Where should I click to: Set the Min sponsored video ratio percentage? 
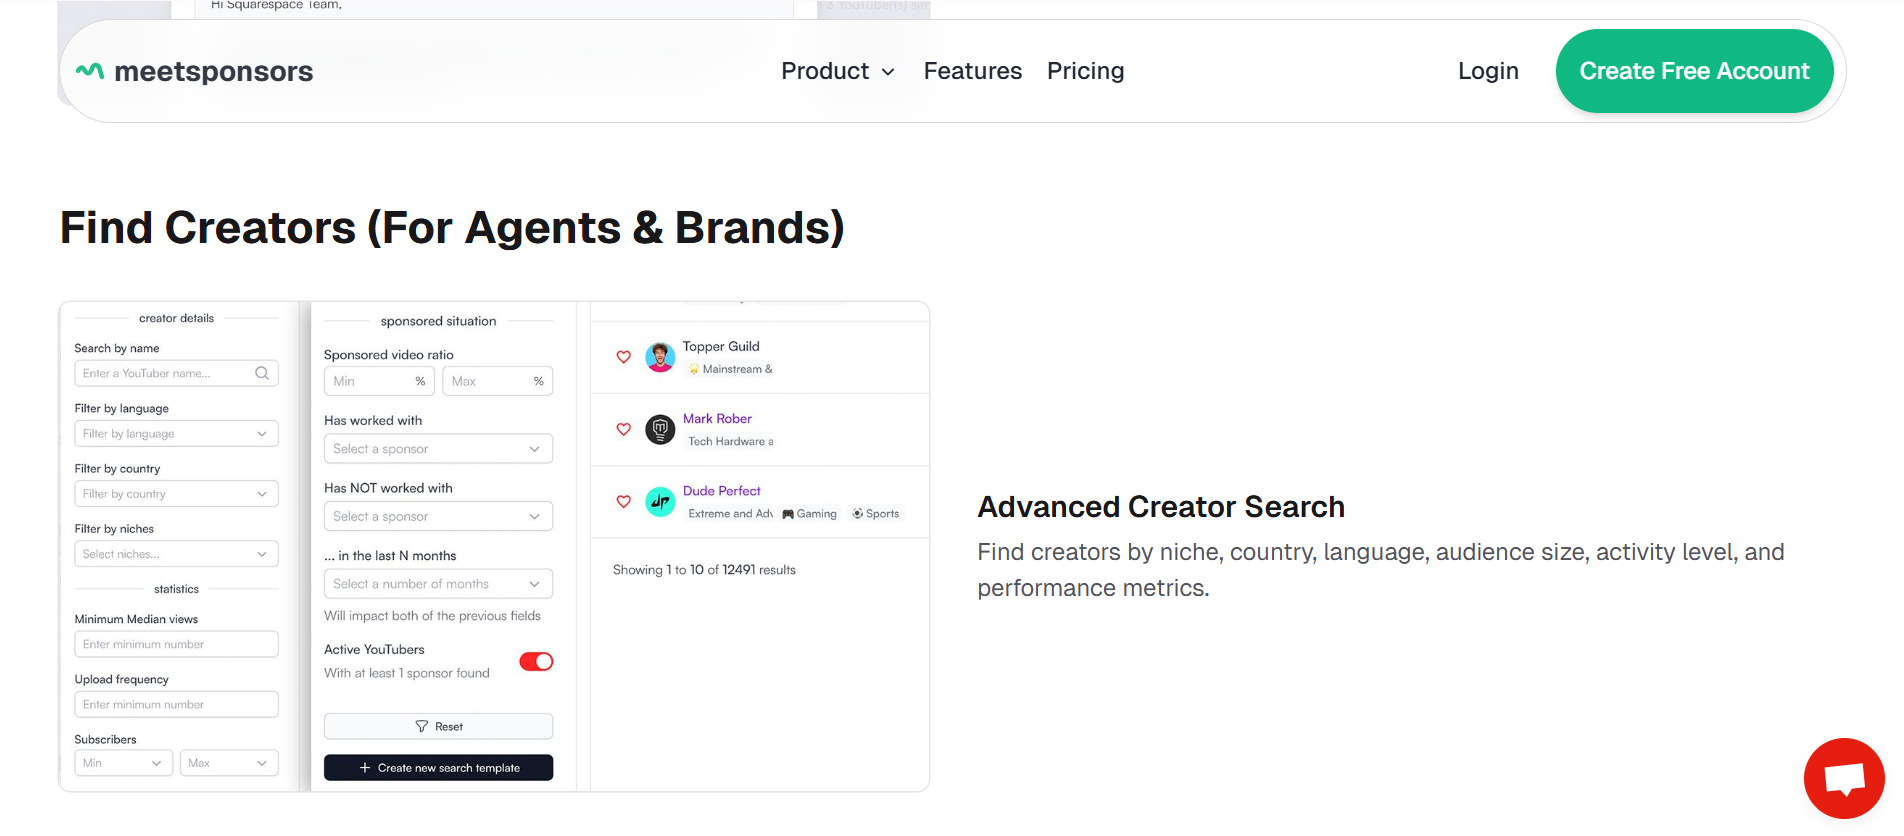coord(379,381)
